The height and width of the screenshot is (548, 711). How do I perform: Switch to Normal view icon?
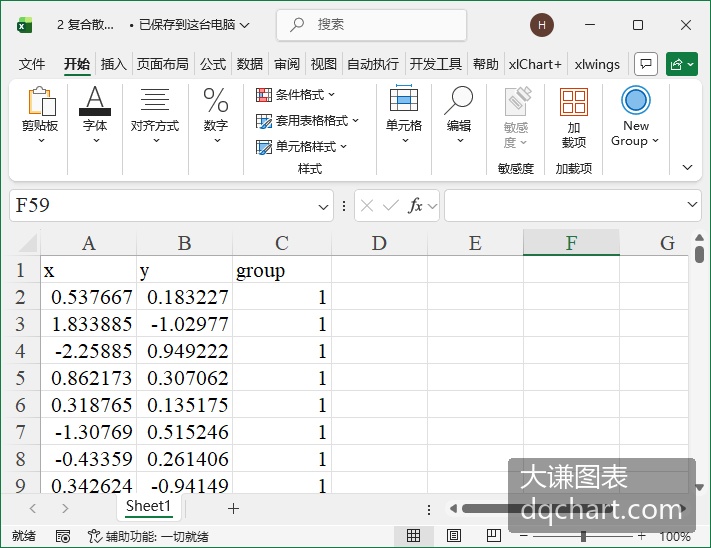point(413,536)
